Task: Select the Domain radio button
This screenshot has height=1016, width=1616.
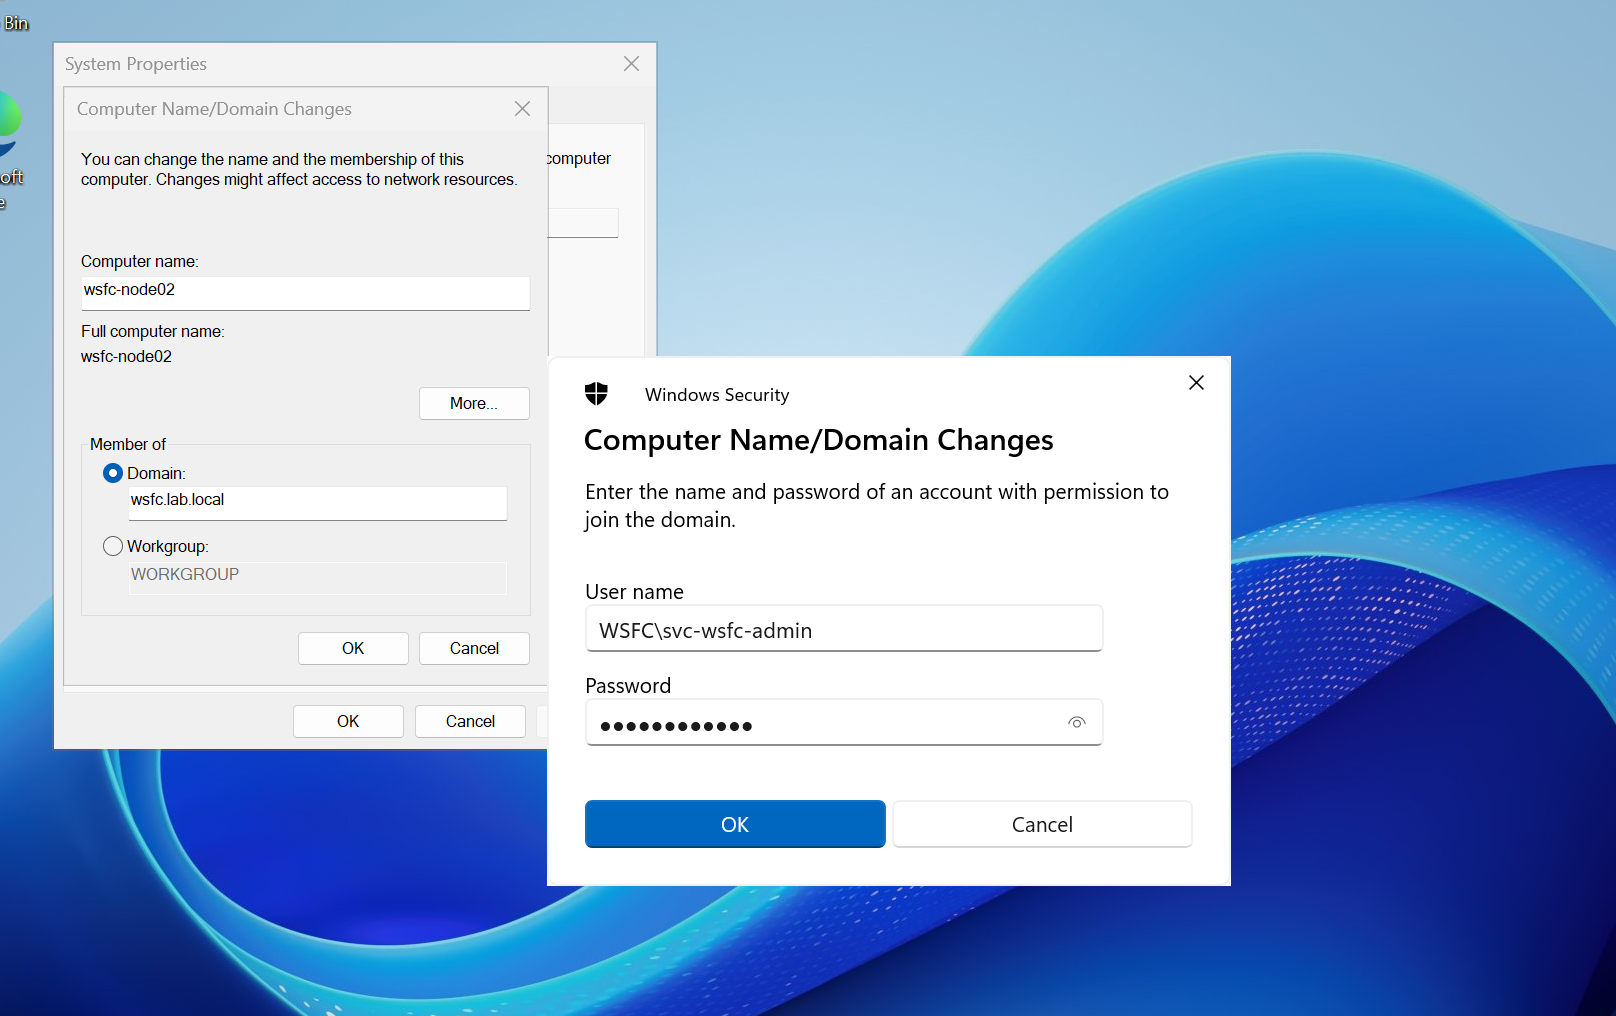Action: pyautogui.click(x=113, y=473)
